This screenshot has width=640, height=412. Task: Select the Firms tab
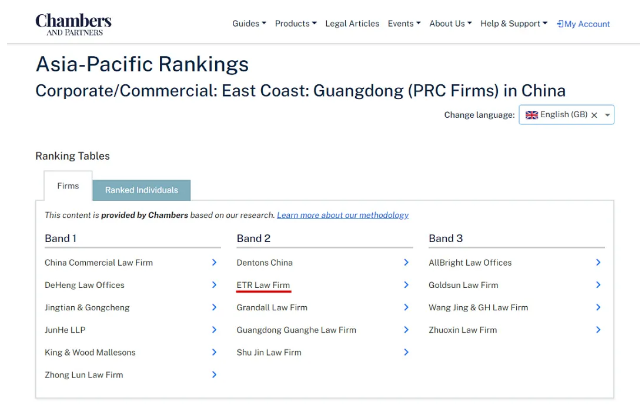tap(68, 186)
